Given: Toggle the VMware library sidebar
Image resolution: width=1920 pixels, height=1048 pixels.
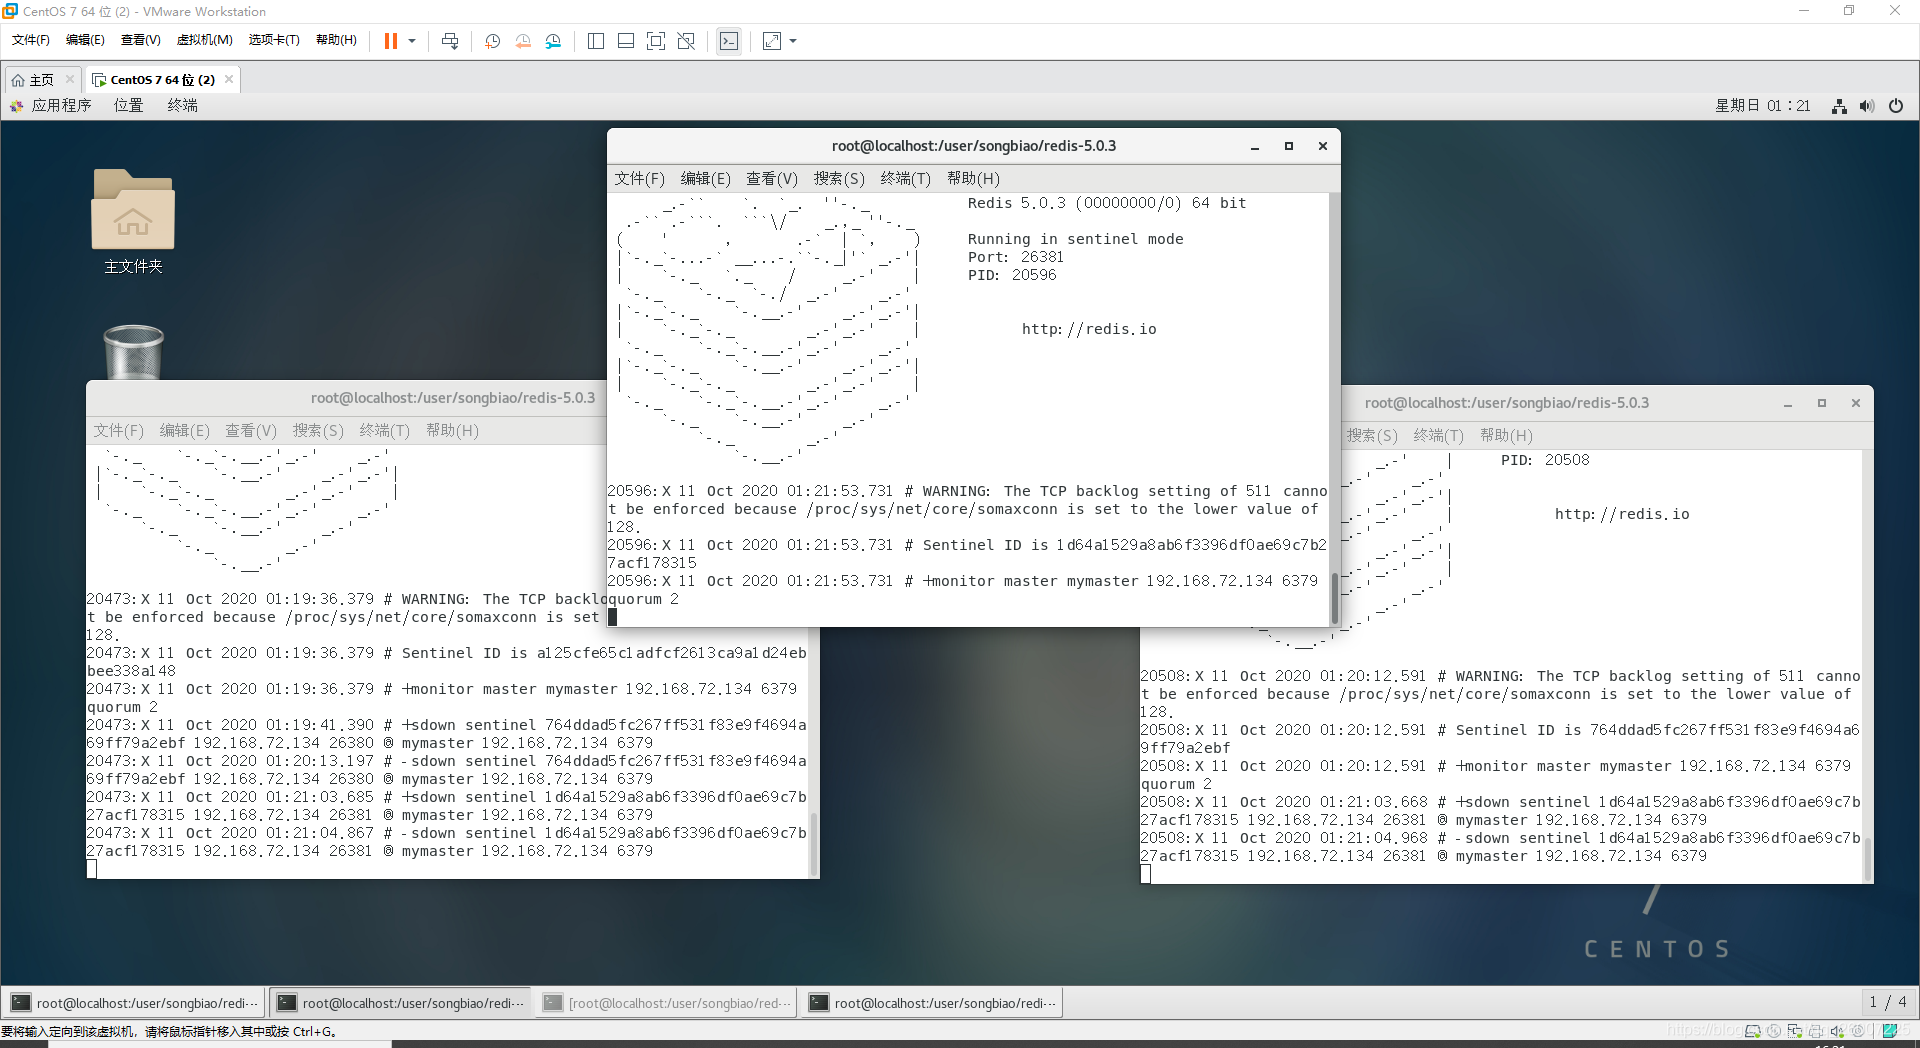Looking at the screenshot, I should 596,41.
